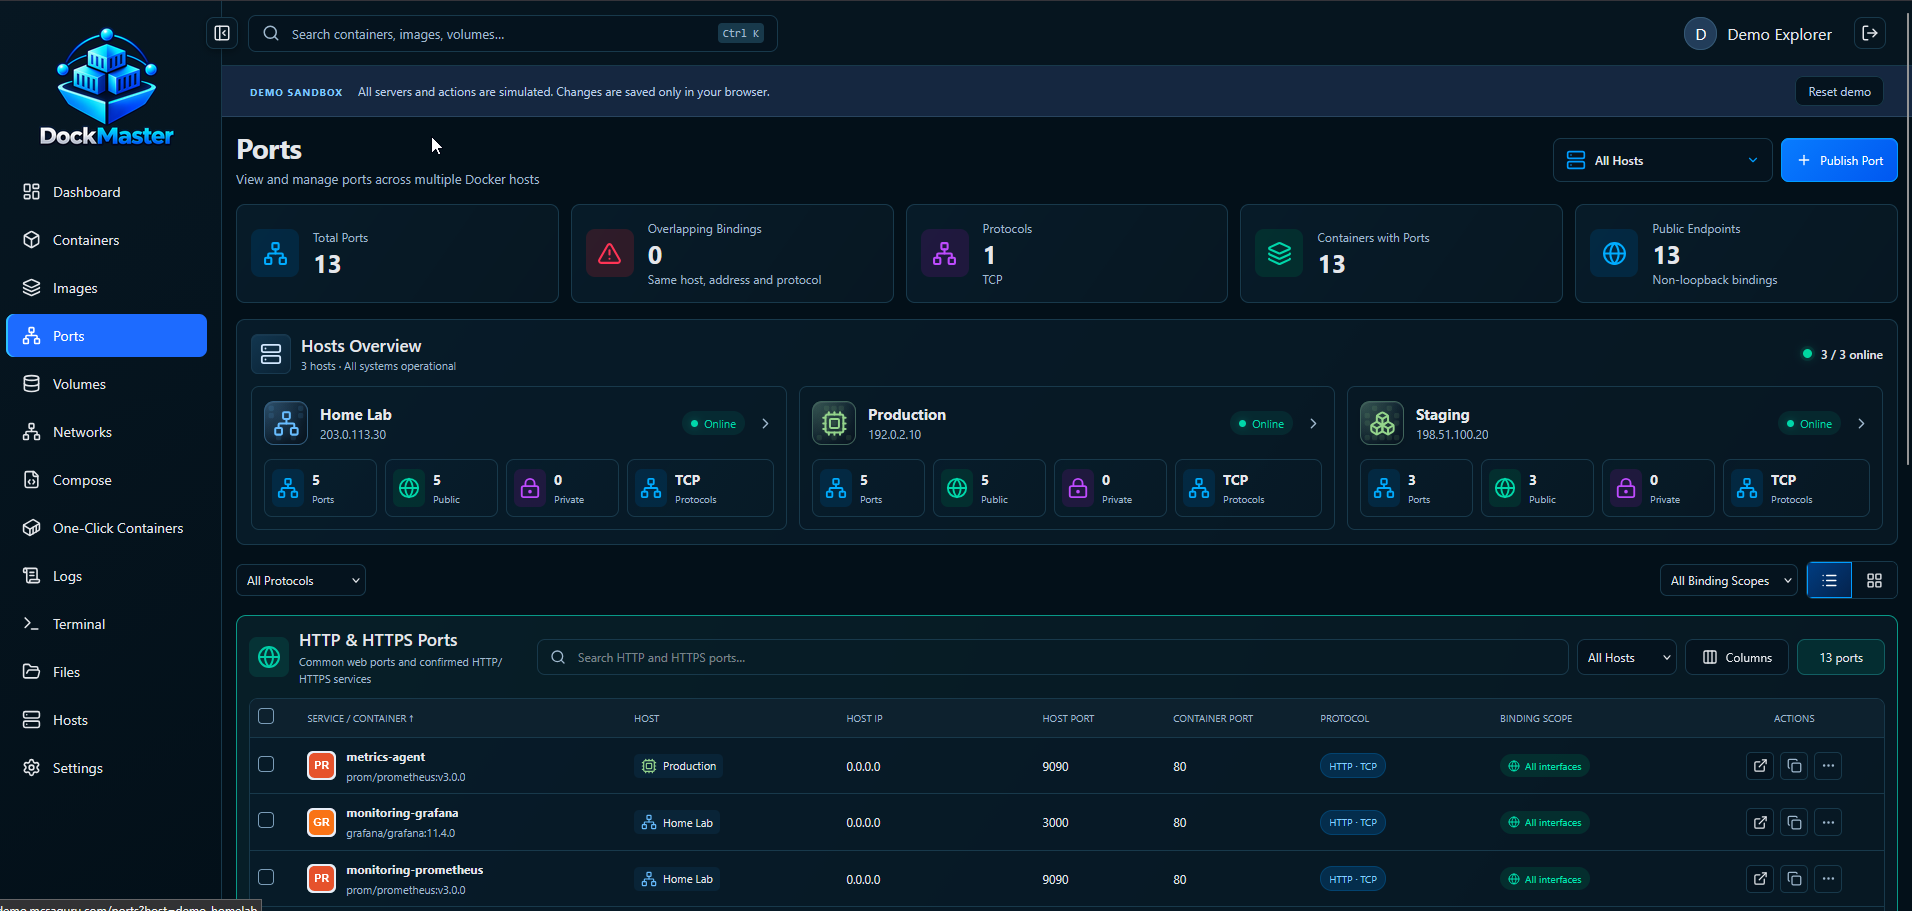Click host port 3000 in grafana row
1912x911 pixels.
[1055, 822]
